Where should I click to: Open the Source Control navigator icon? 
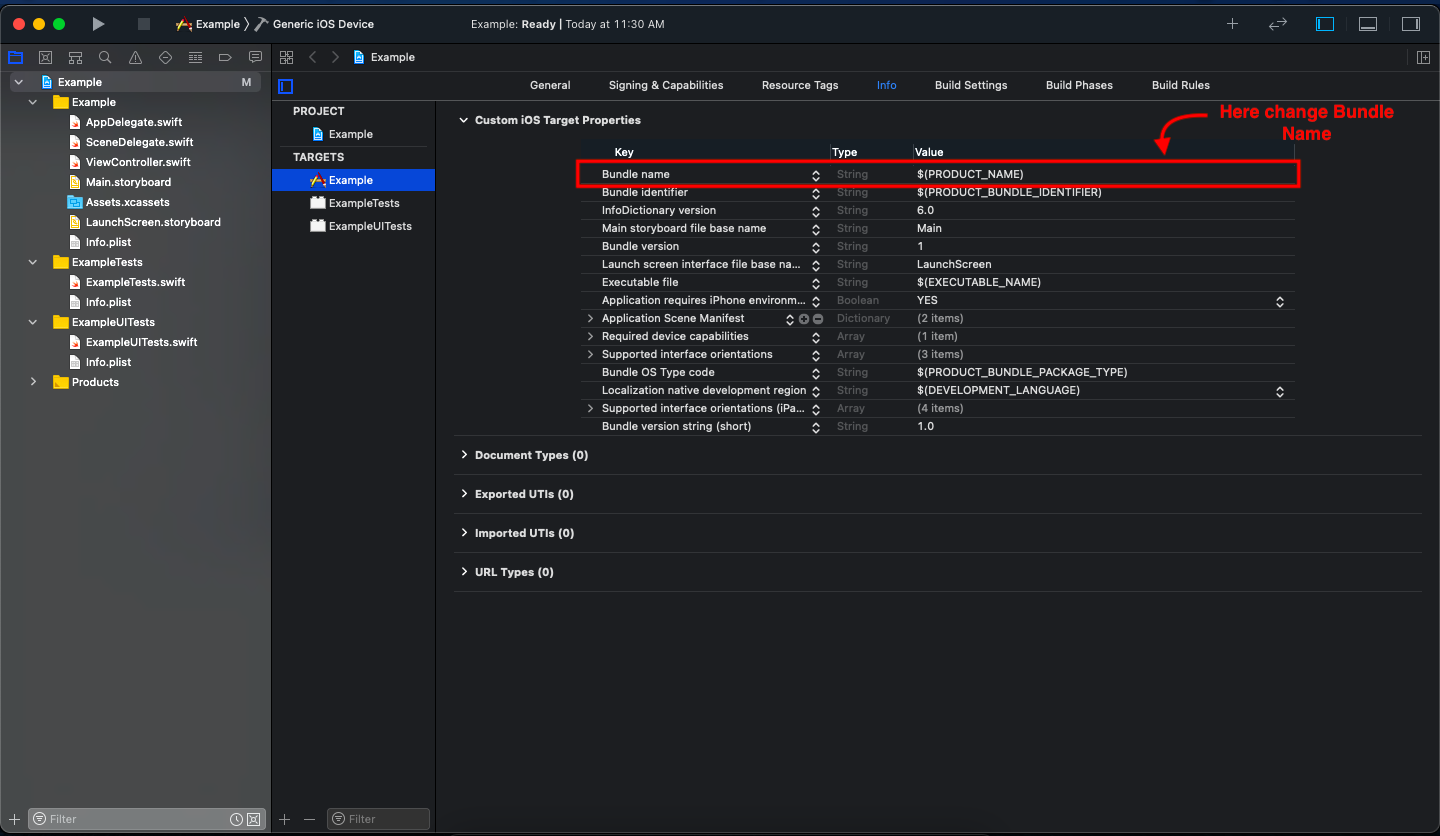[45, 57]
